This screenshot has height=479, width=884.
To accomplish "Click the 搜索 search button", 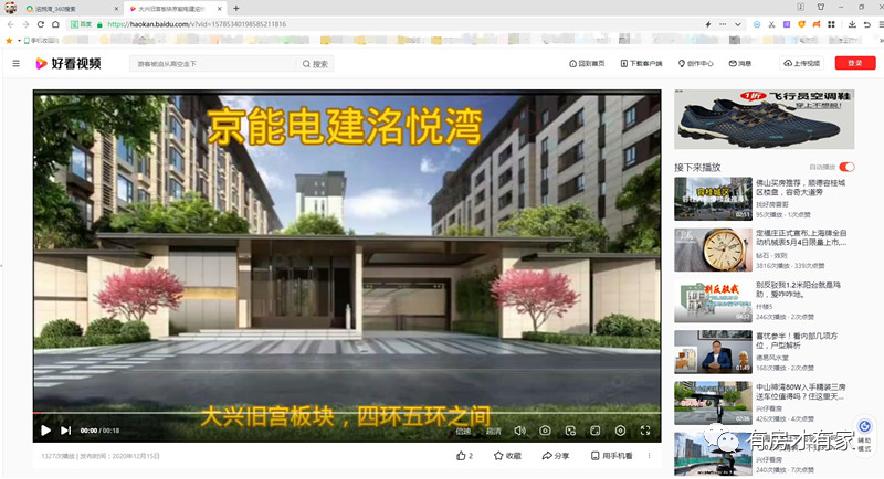I will point(316,64).
